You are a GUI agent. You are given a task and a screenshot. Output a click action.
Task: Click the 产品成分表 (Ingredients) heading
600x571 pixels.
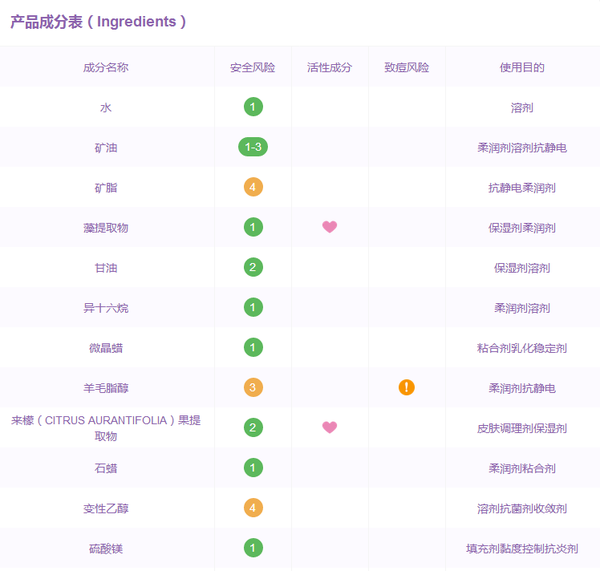pos(98,22)
